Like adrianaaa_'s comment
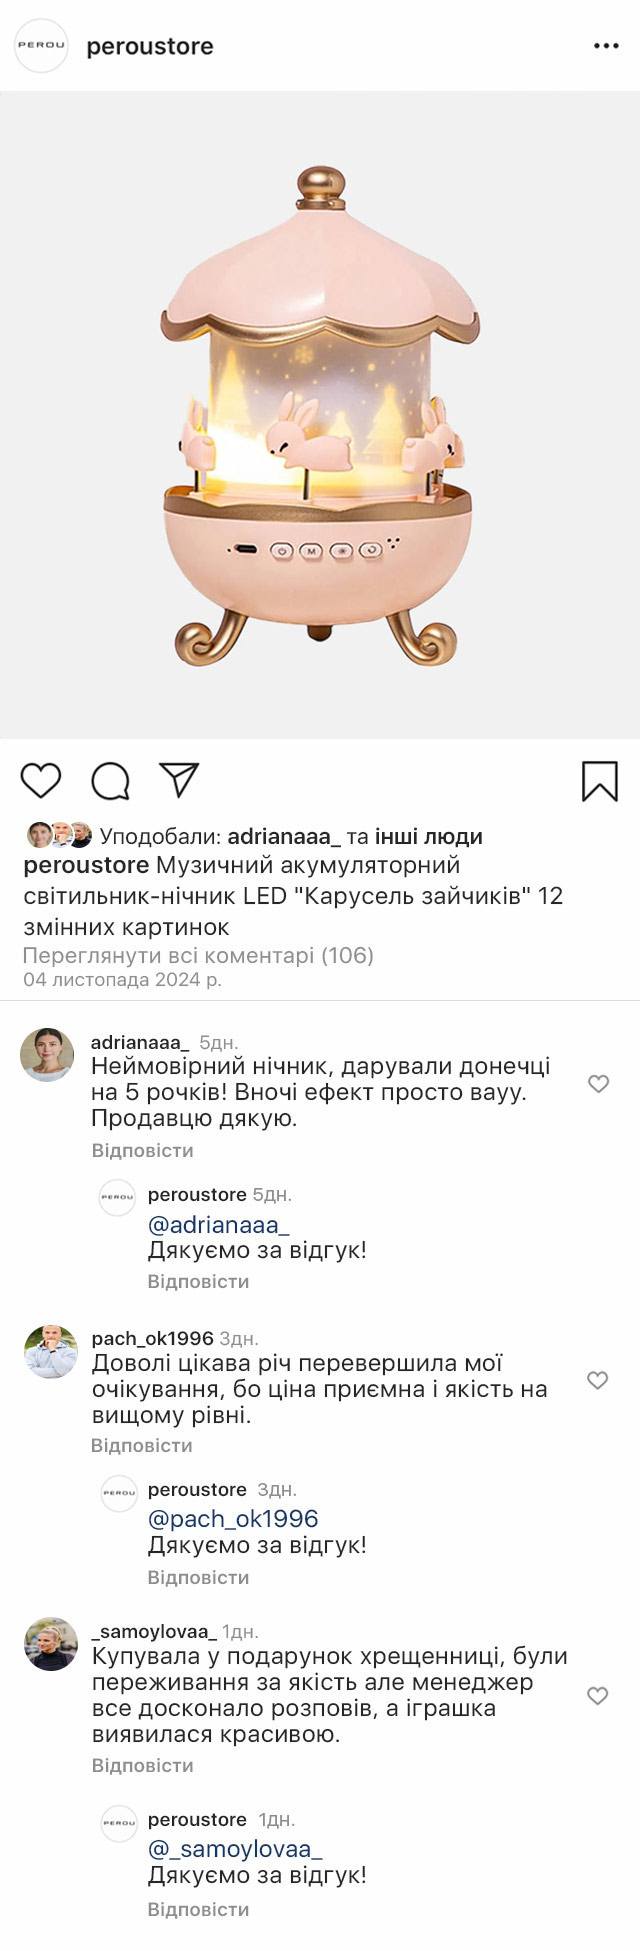 tap(598, 1084)
